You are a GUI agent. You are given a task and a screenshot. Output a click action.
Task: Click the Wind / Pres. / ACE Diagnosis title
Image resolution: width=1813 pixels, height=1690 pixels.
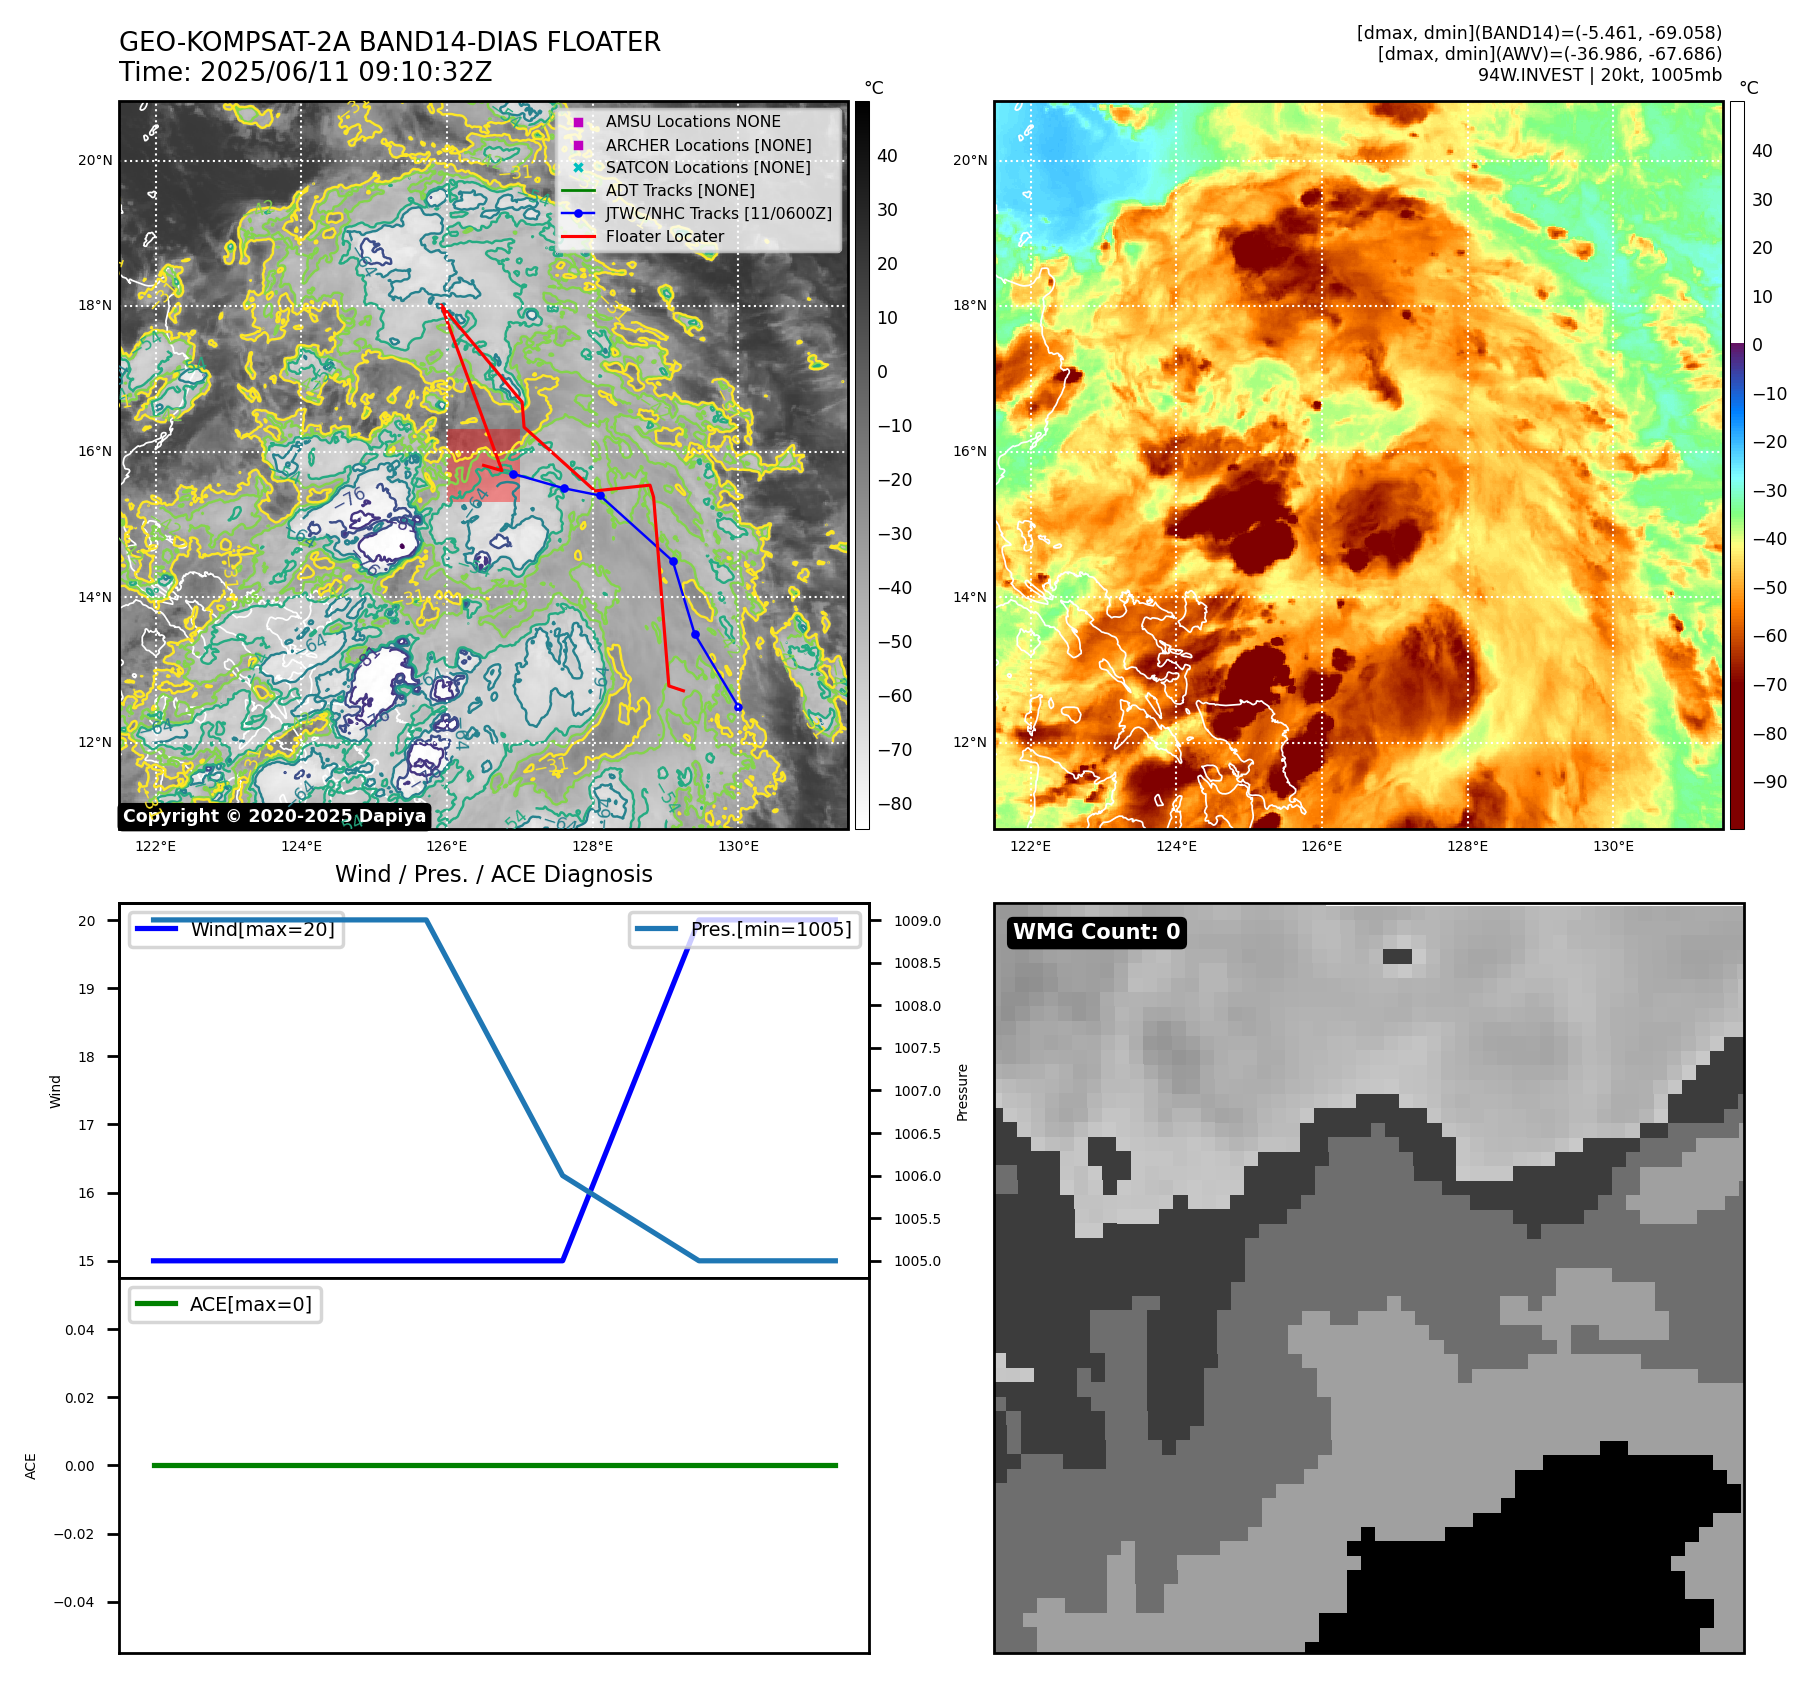coord(494,874)
